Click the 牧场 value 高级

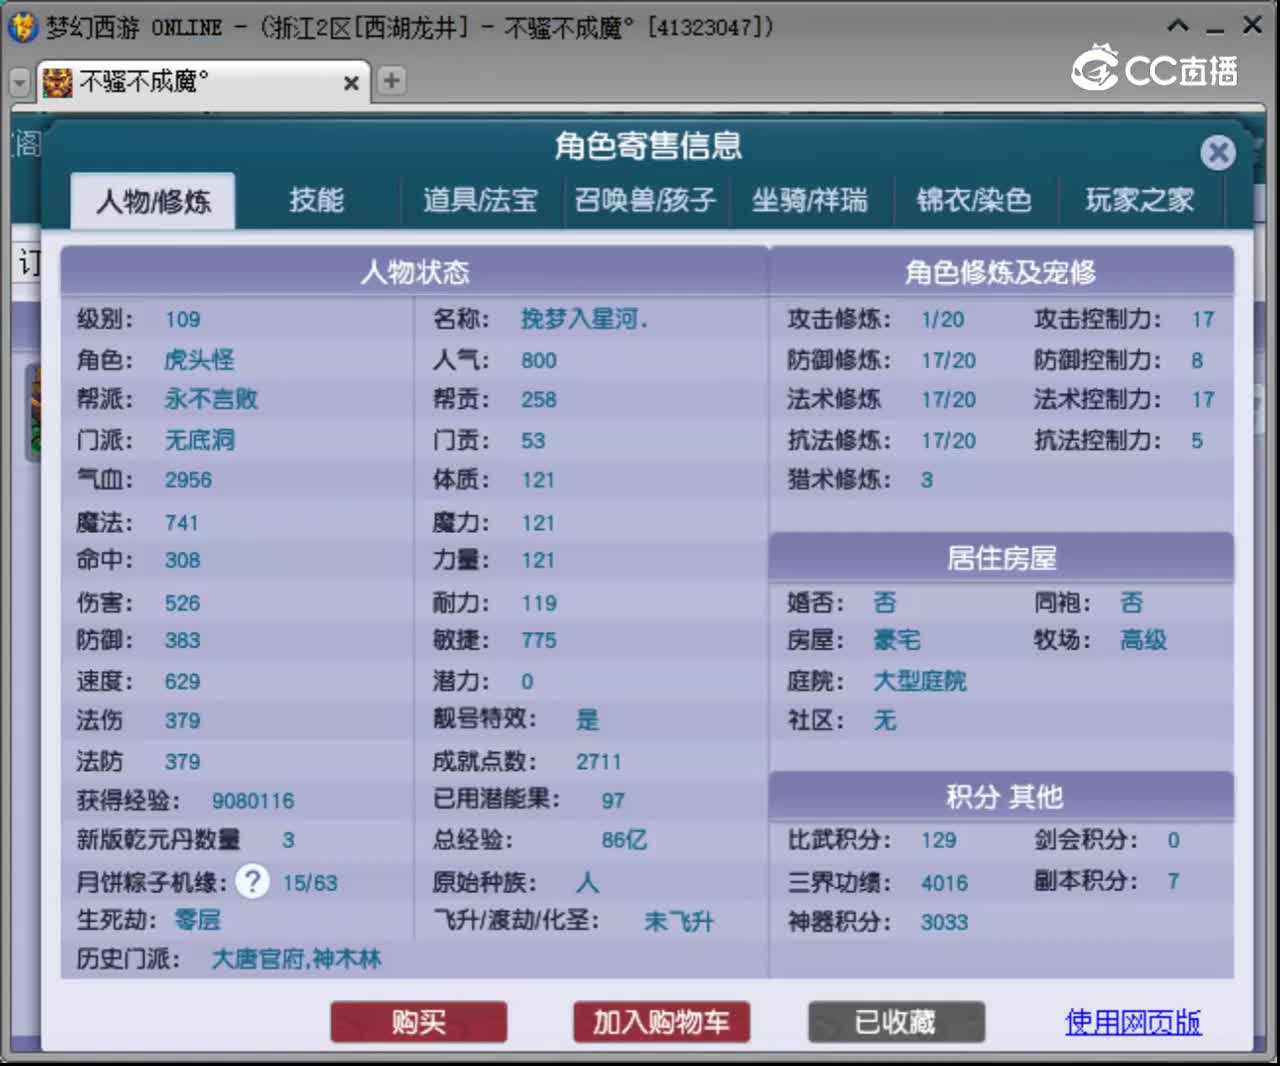pos(1143,640)
